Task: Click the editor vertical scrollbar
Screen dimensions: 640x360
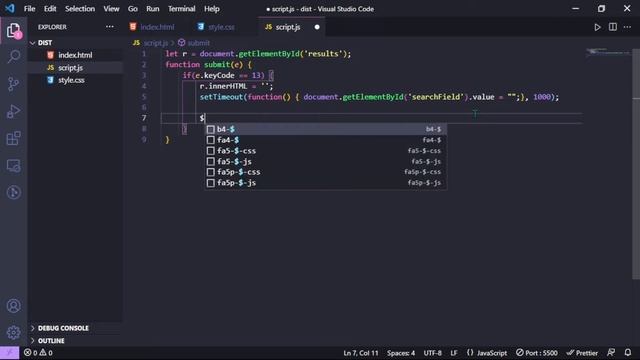Action: (636, 163)
